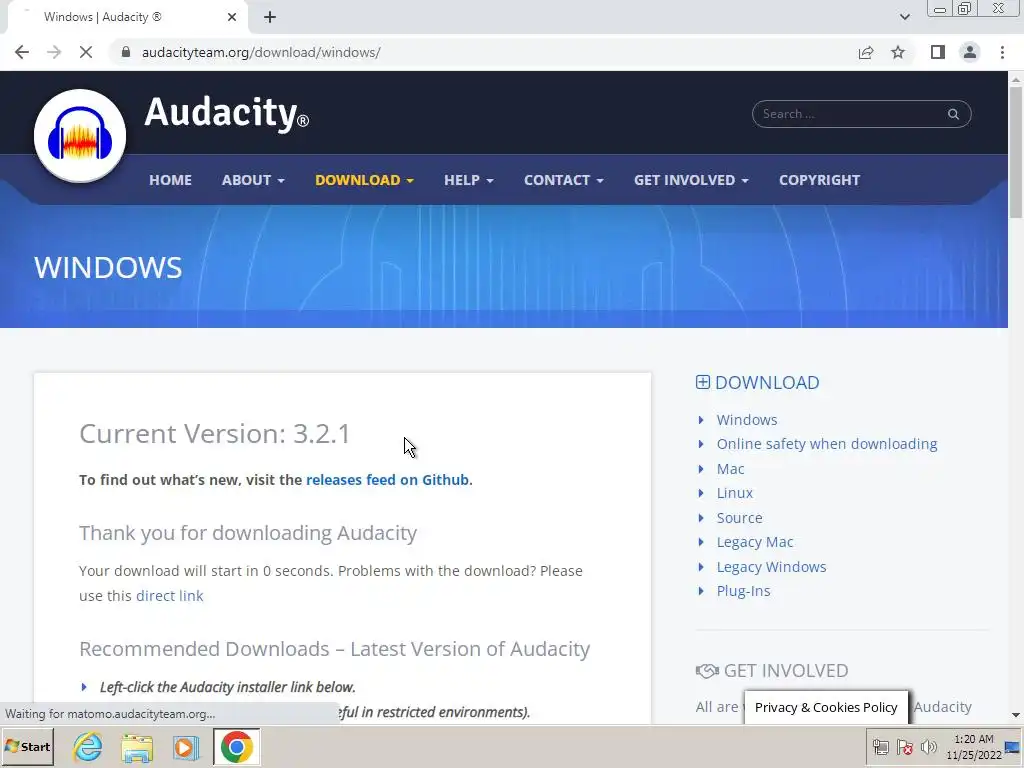The width and height of the screenshot is (1024, 768).
Task: Click the Action Center flag tray icon
Action: [x=904, y=746]
